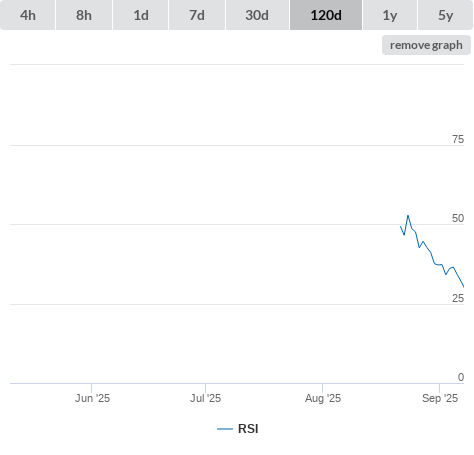Click the RSI line end near 30

463,286
